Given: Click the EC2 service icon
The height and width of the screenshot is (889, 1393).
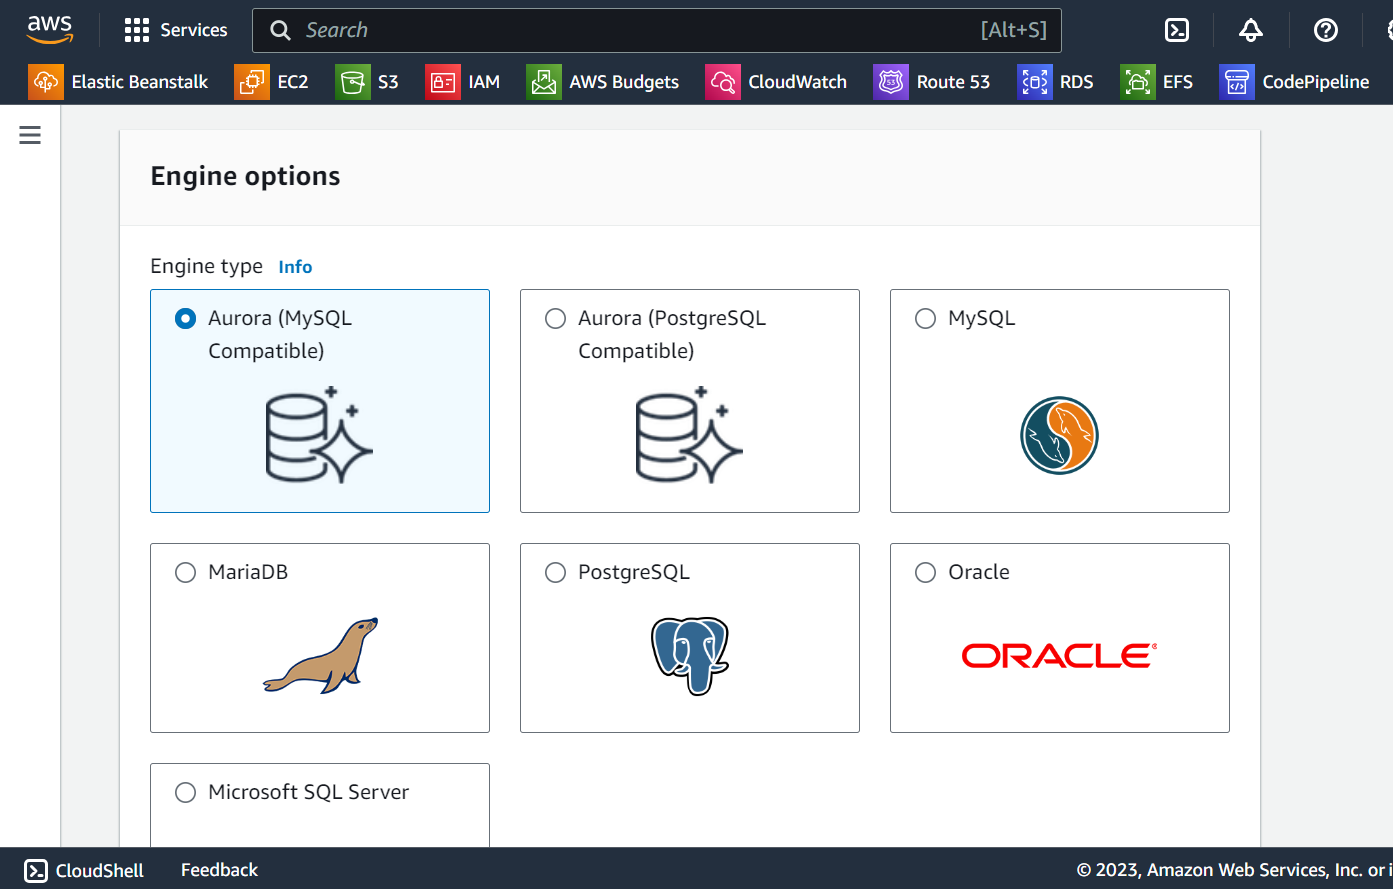Looking at the screenshot, I should (x=252, y=82).
